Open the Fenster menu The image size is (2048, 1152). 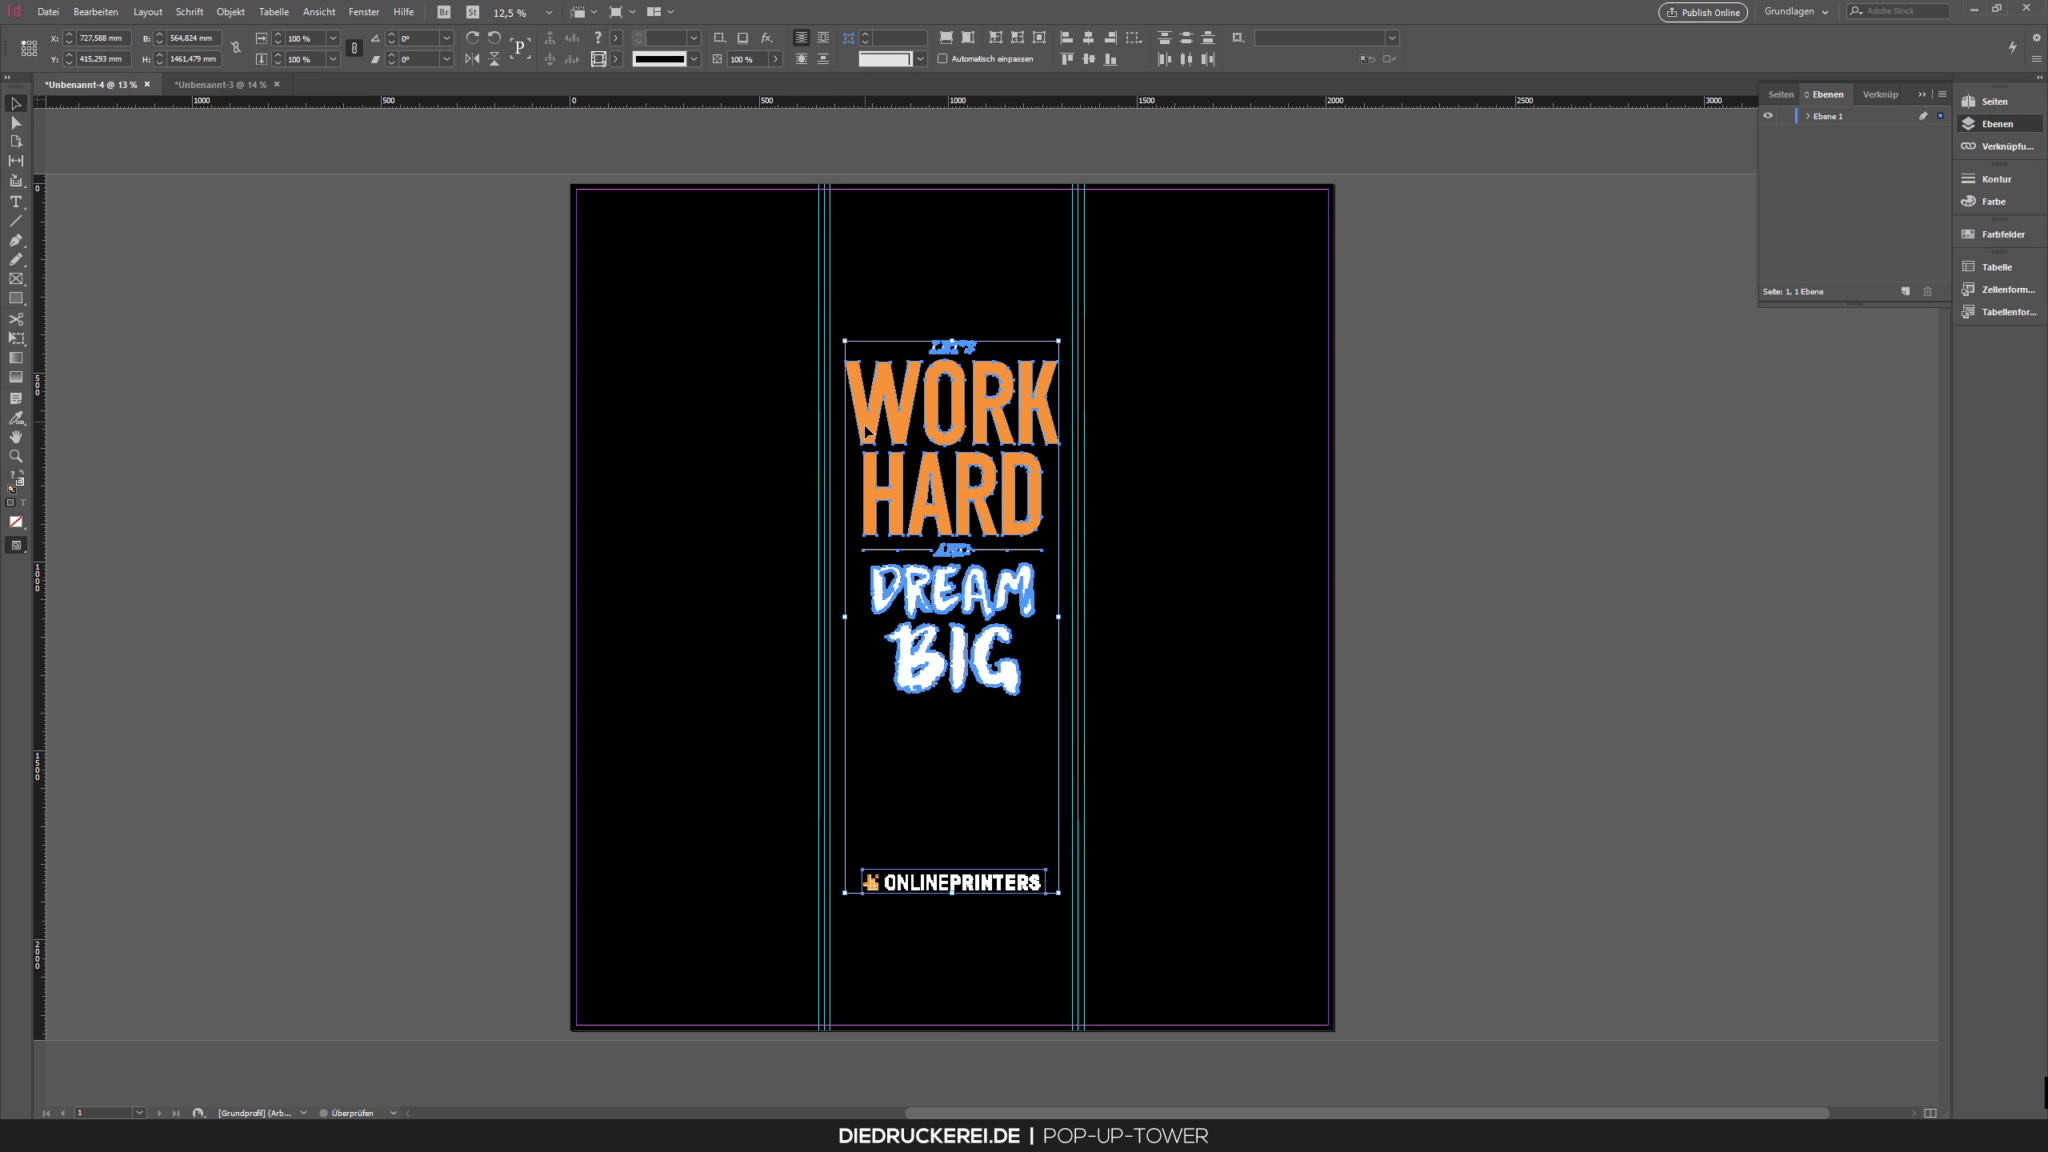click(364, 12)
